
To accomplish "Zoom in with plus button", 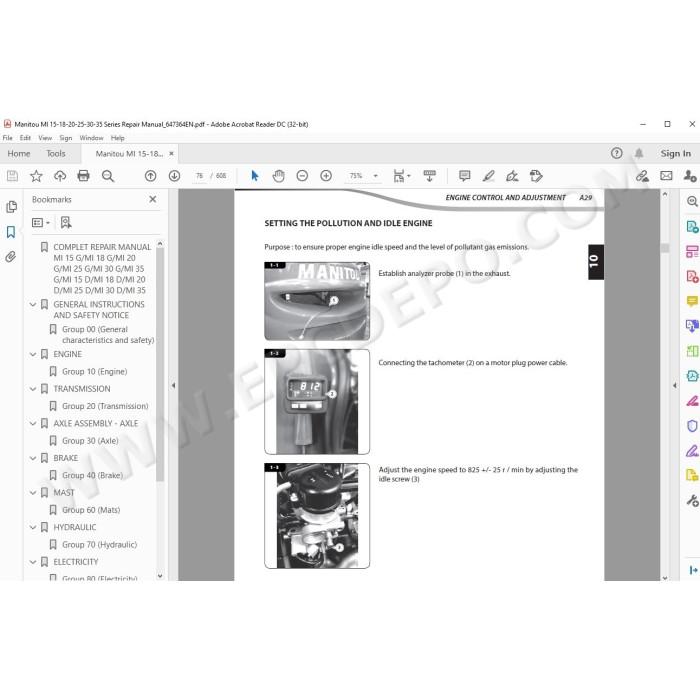I will coord(326,176).
